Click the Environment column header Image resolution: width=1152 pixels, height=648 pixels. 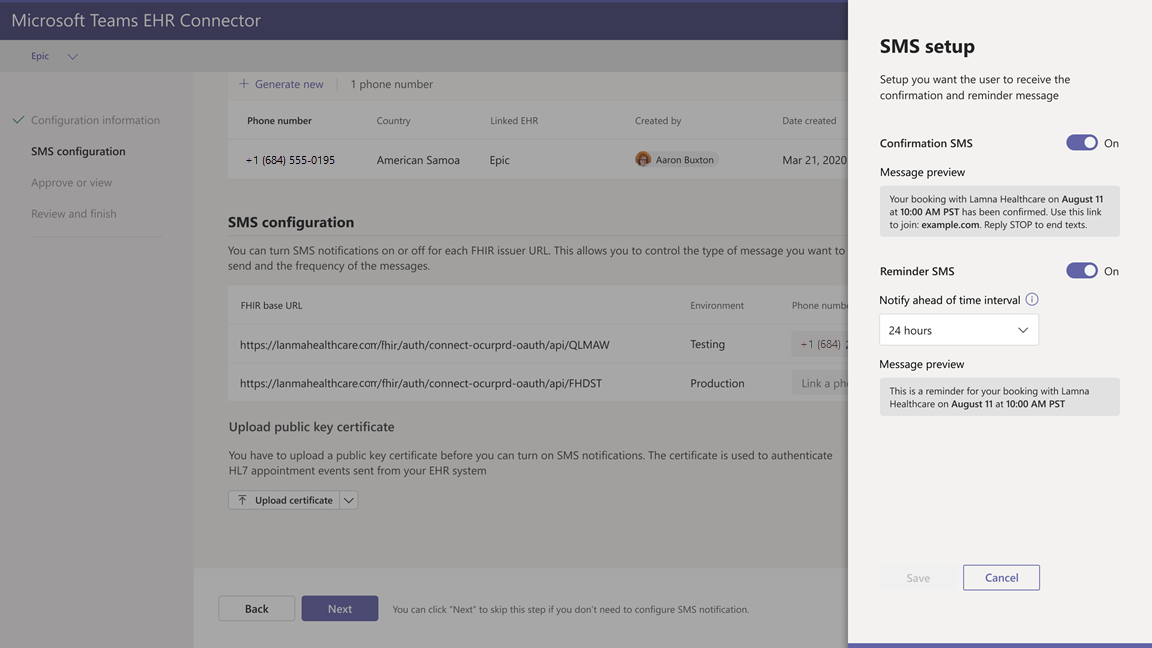point(716,306)
